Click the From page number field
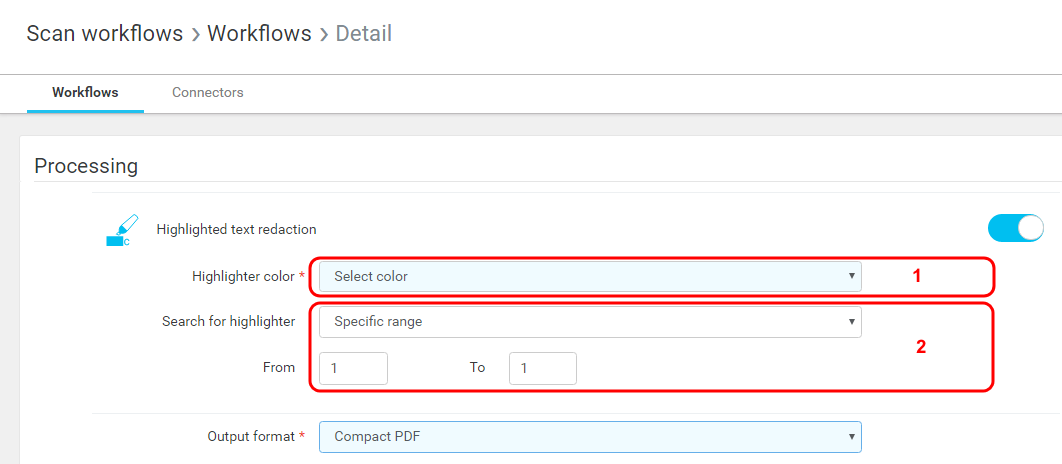Viewport: 1062px width, 464px height. coord(353,368)
